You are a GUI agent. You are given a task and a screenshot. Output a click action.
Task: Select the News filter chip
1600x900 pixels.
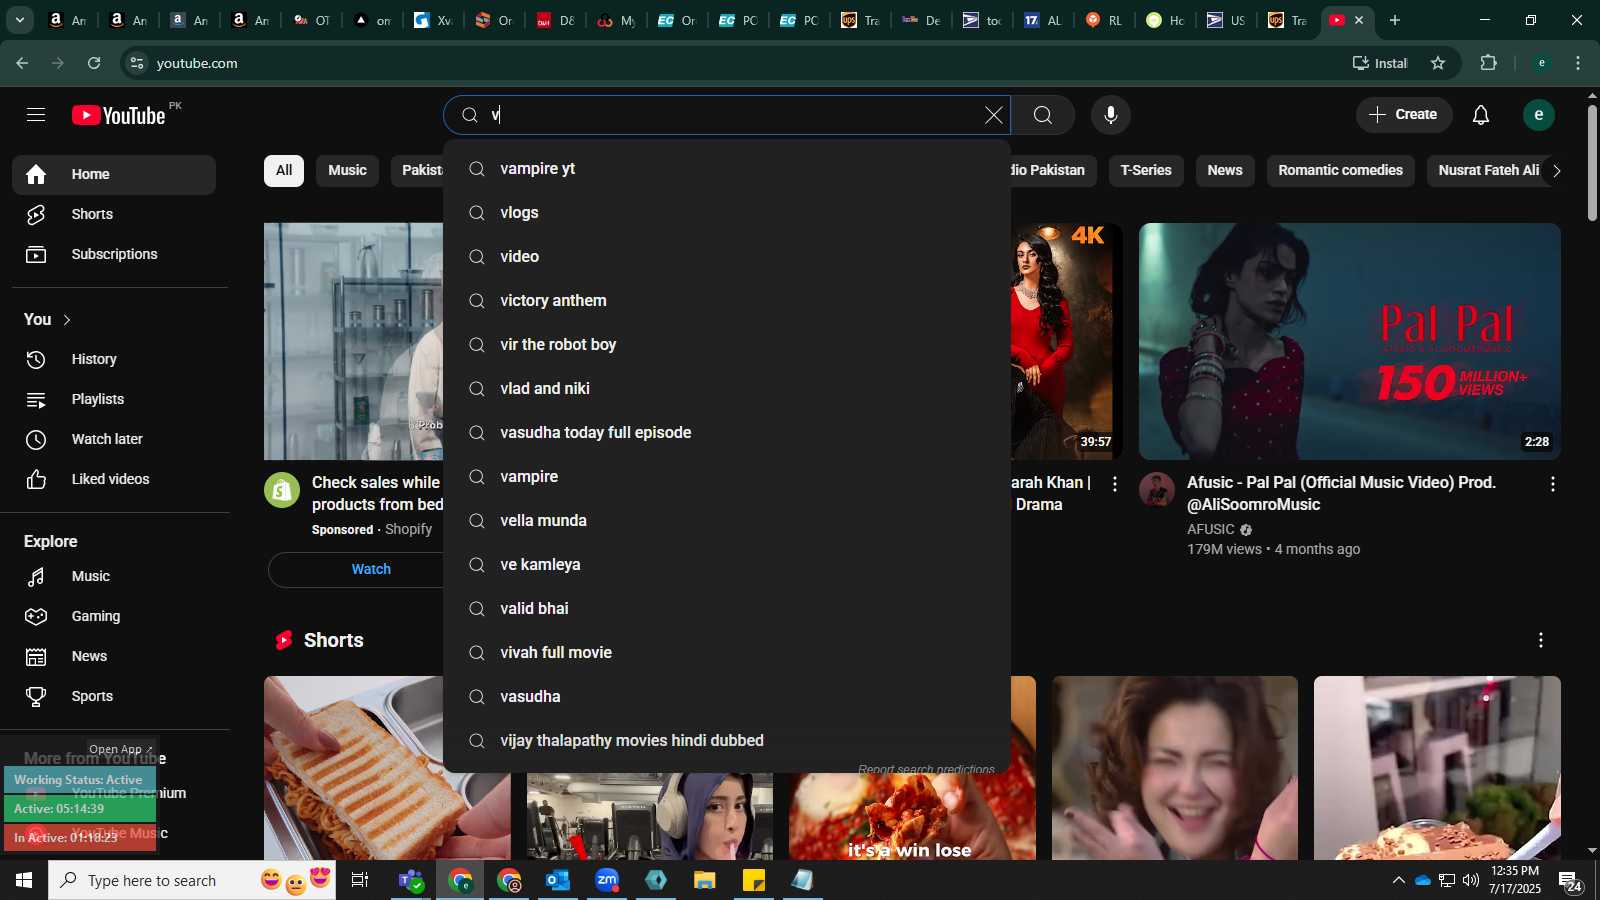point(1224,170)
